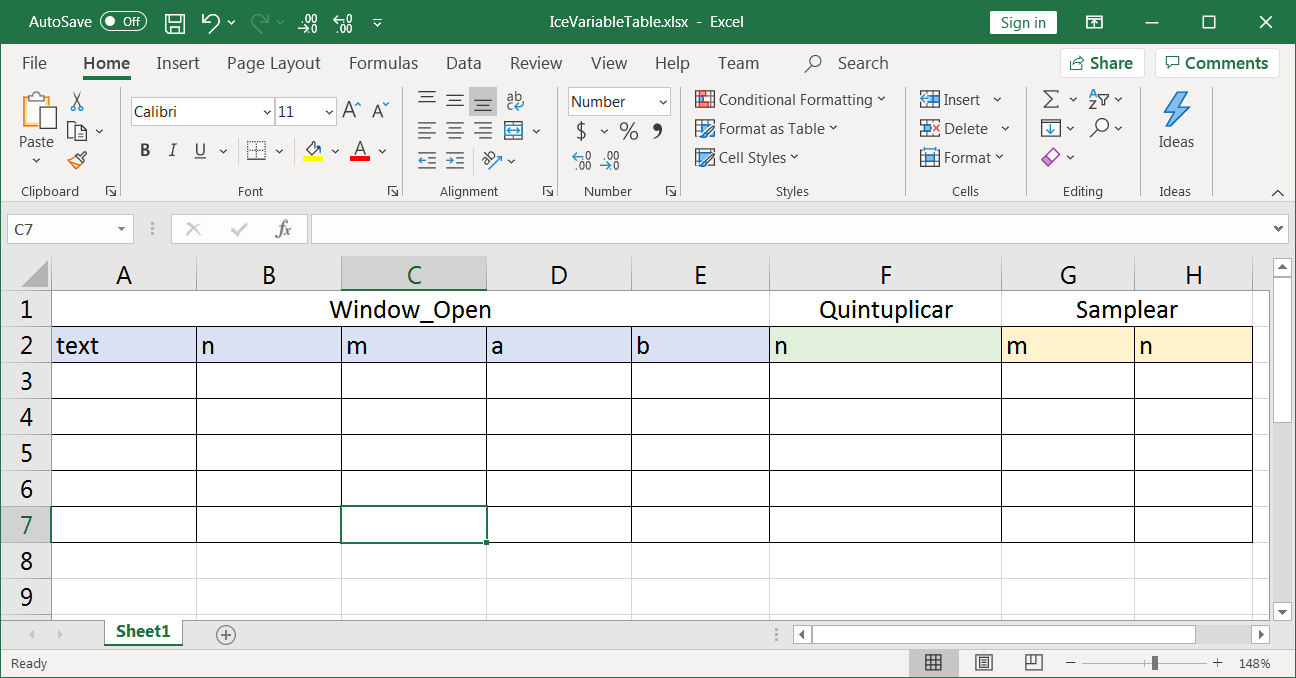This screenshot has height=678, width=1296.
Task: Apply Comma Style format
Action: click(657, 131)
